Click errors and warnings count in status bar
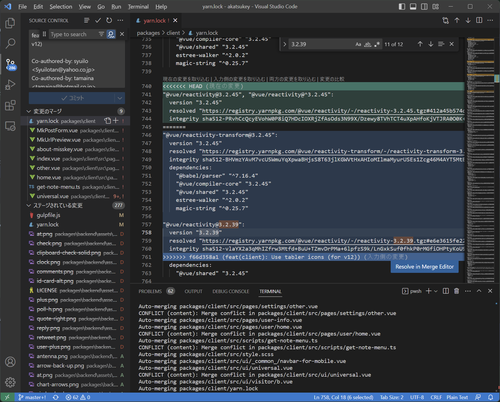The width and height of the screenshot is (500, 402). [x=78, y=397]
